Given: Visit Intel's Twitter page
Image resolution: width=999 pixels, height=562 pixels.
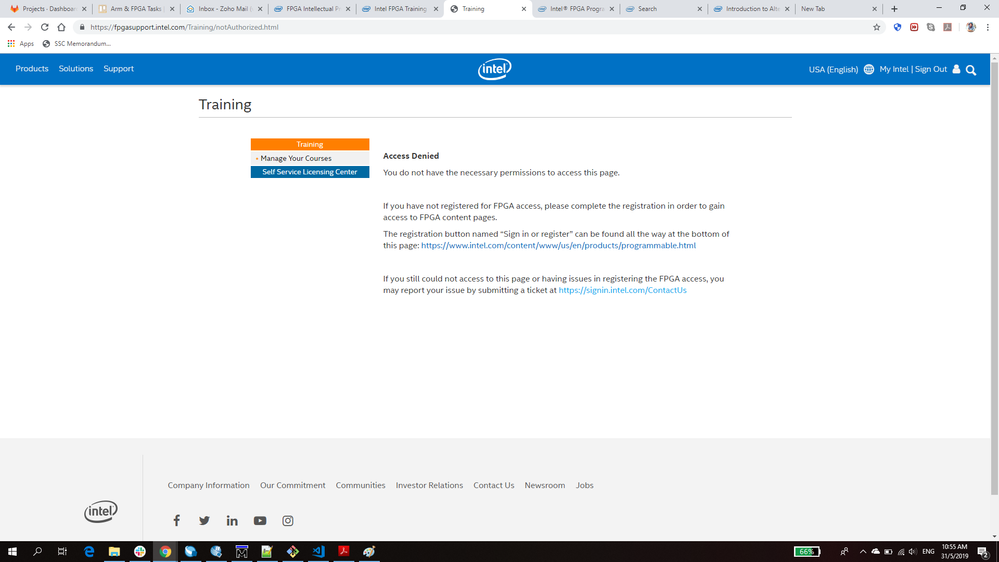Looking at the screenshot, I should pyautogui.click(x=204, y=521).
